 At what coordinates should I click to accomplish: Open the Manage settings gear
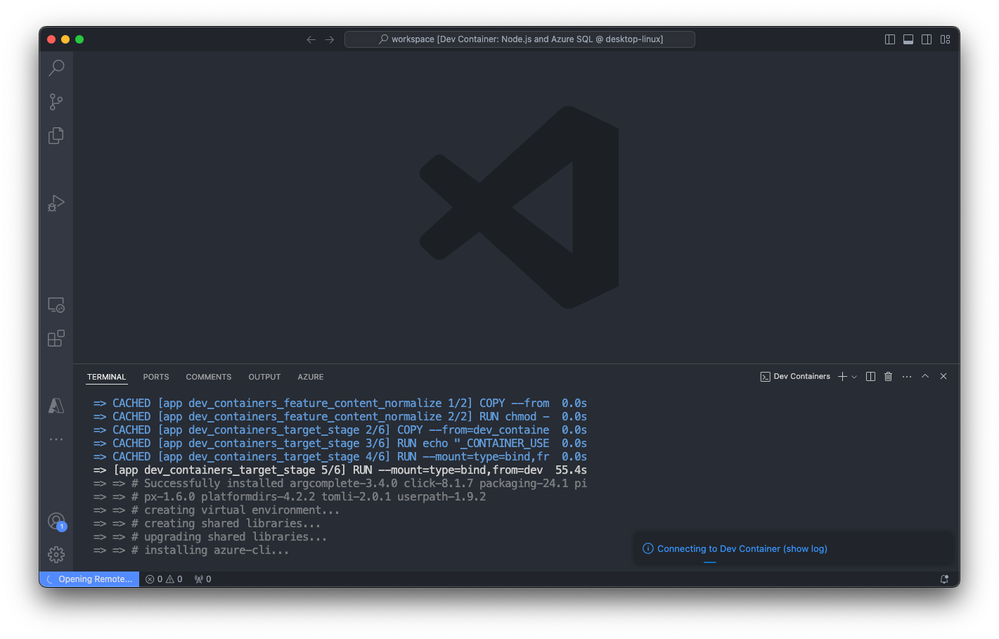pos(57,555)
